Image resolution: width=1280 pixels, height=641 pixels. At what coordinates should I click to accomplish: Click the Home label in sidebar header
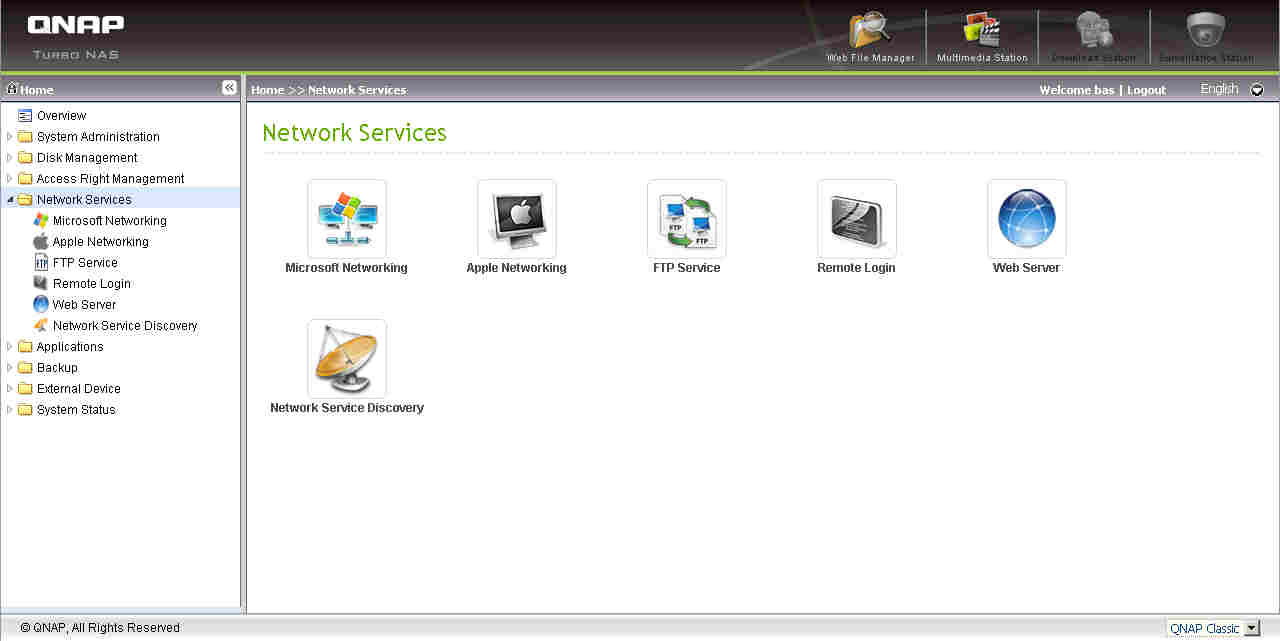37,90
